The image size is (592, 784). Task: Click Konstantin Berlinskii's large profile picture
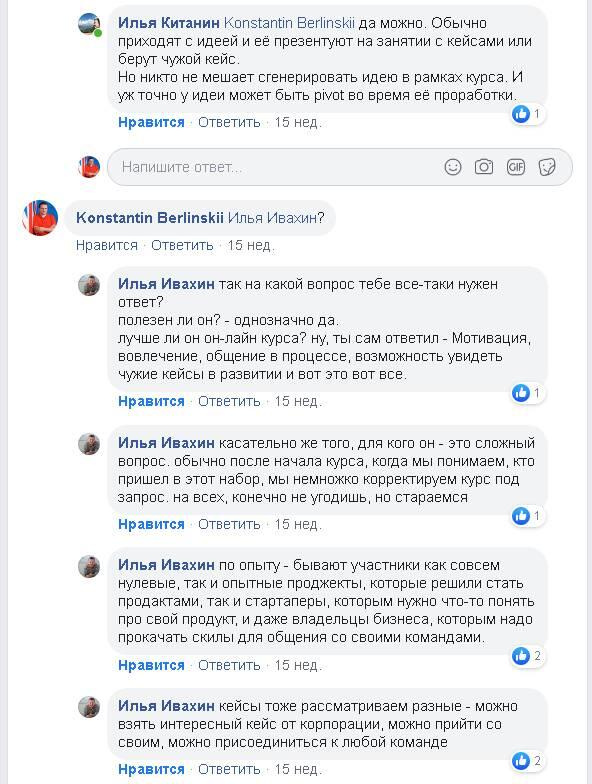(40, 218)
